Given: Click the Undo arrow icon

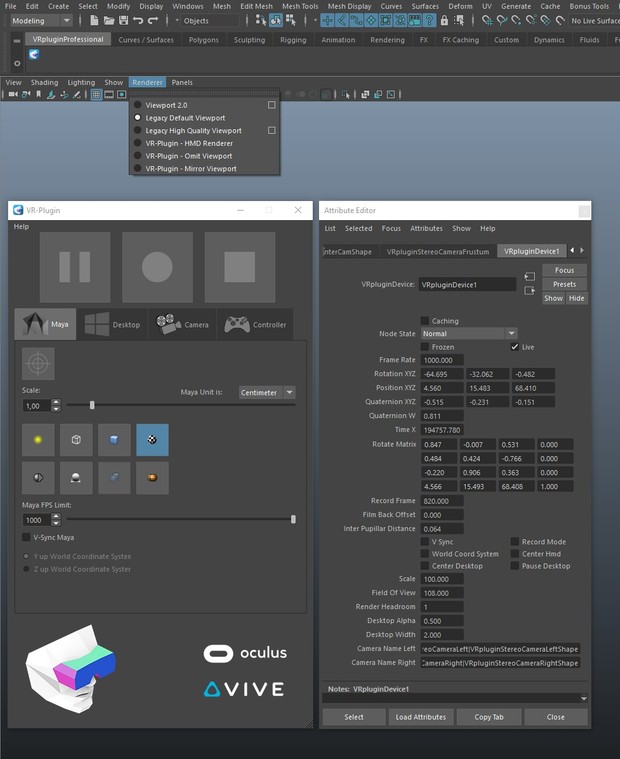Looking at the screenshot, I should 138,20.
